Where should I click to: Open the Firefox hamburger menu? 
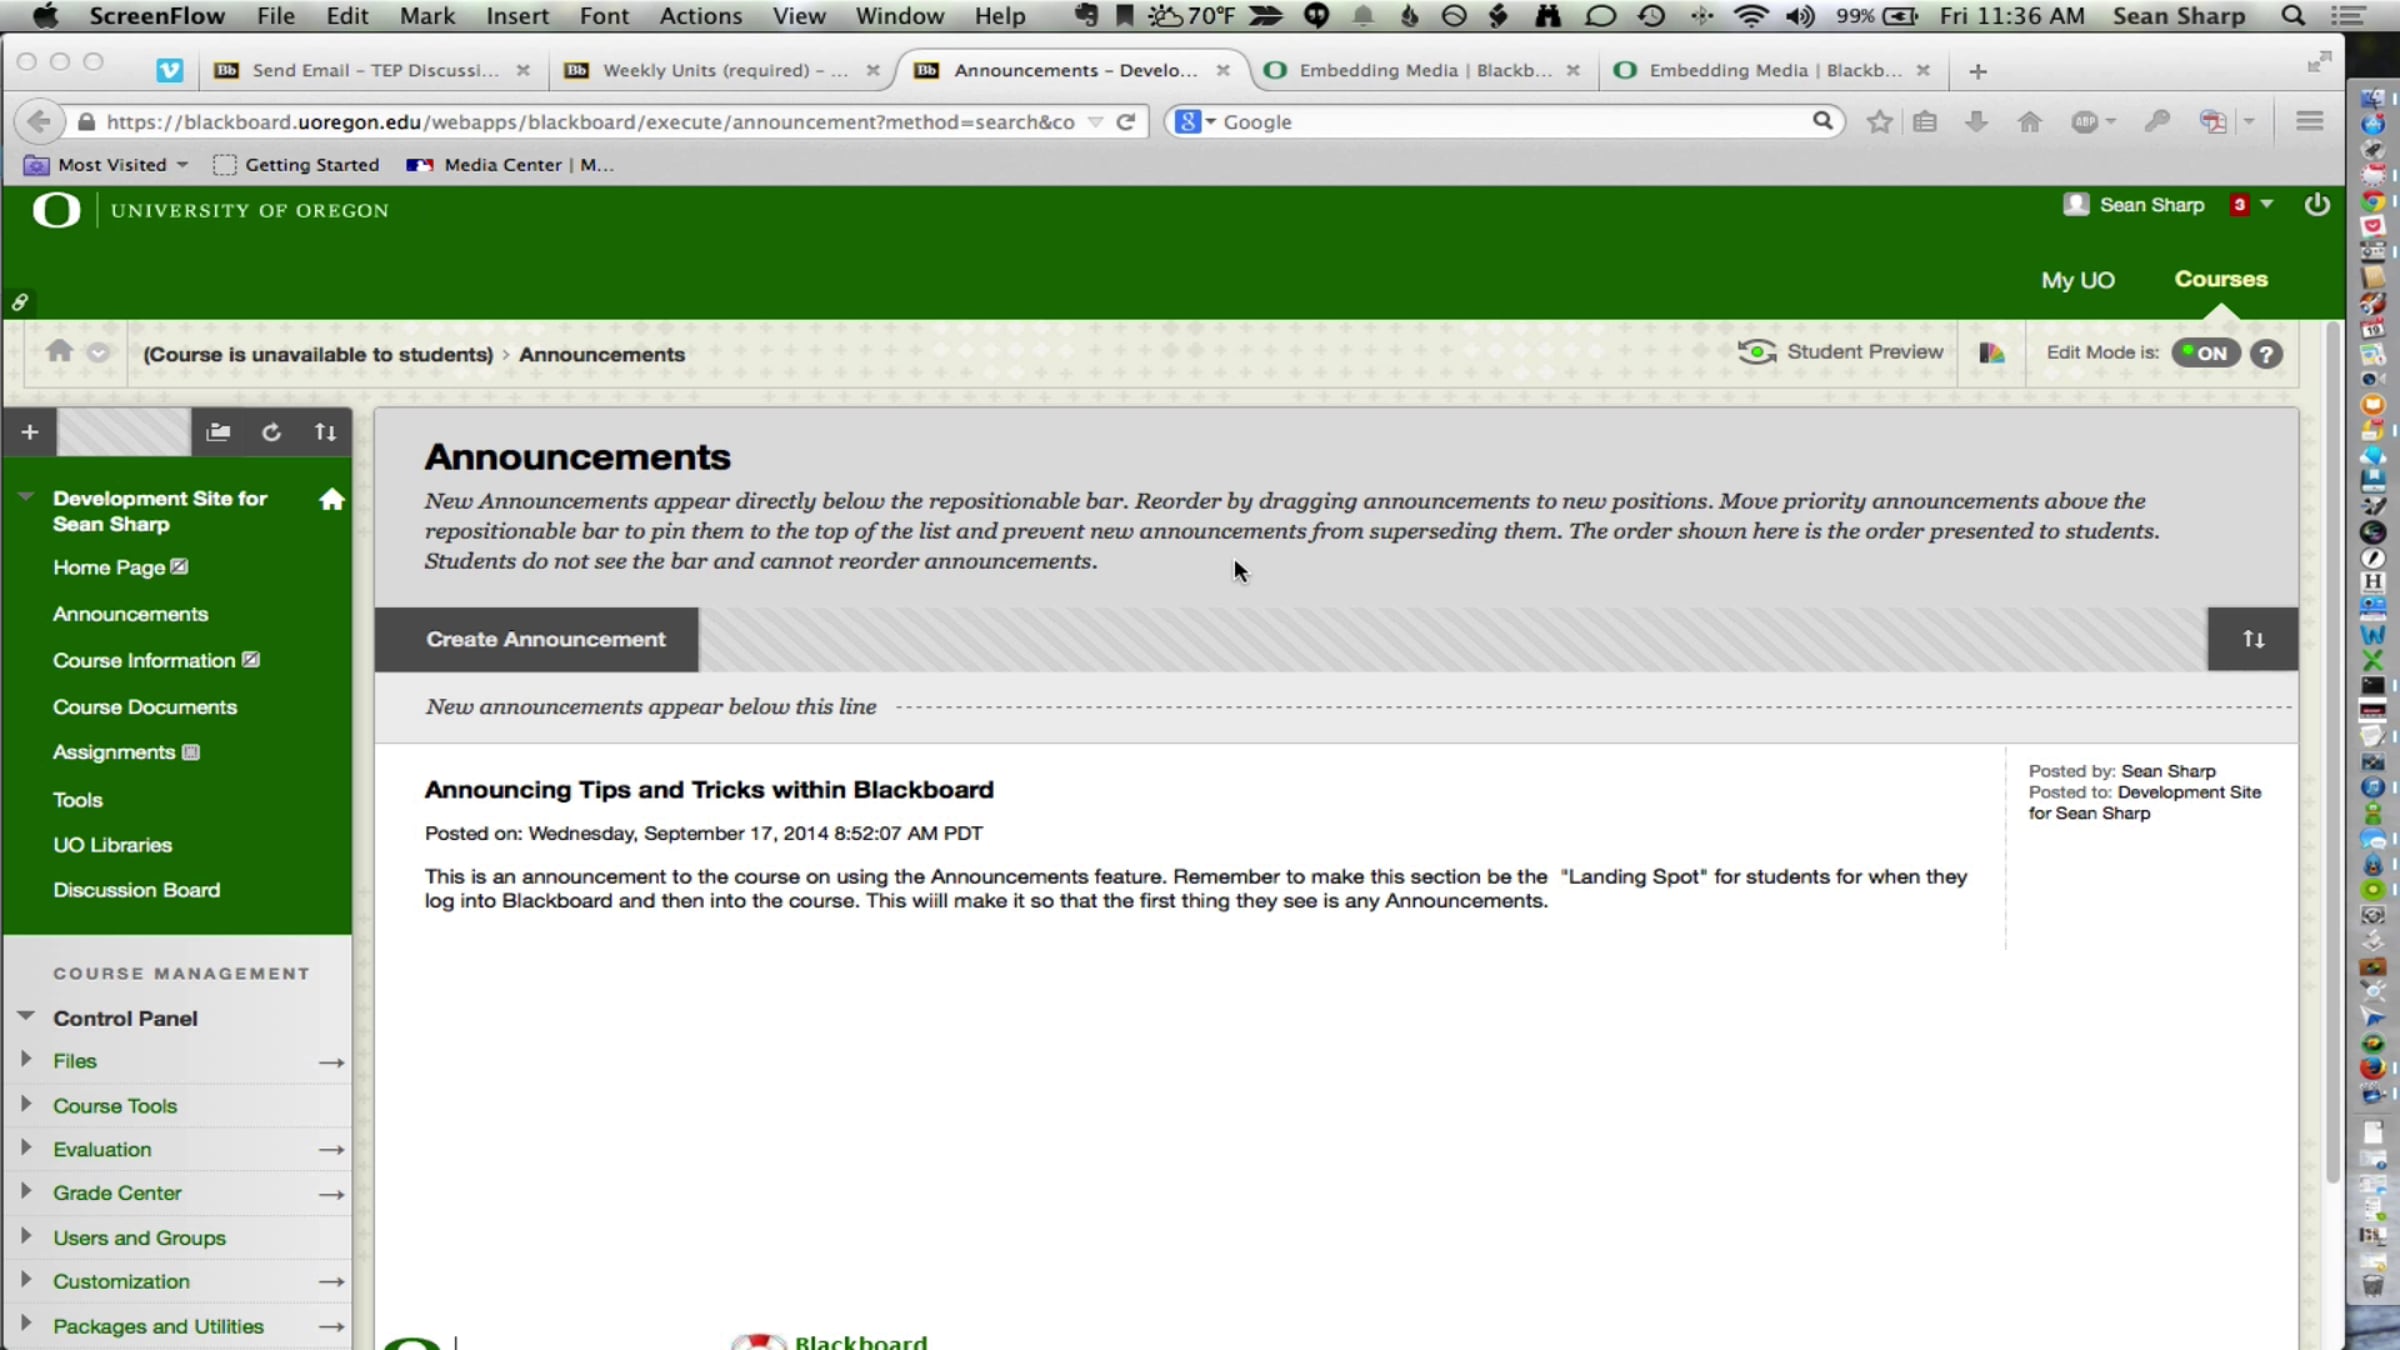point(2309,121)
